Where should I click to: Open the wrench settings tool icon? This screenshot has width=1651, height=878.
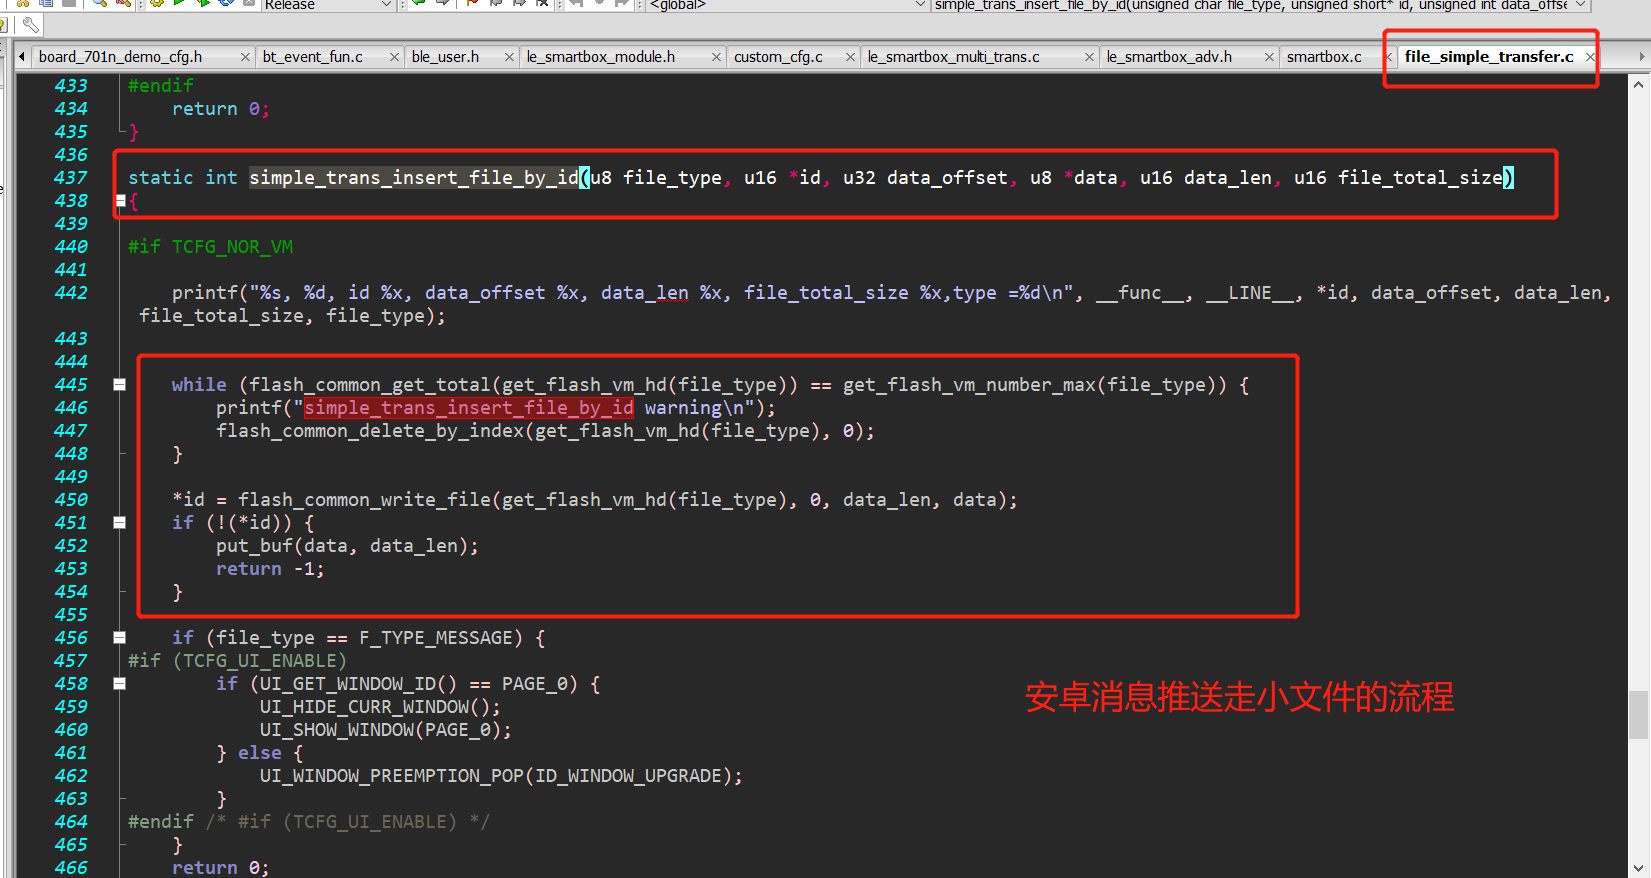point(30,24)
